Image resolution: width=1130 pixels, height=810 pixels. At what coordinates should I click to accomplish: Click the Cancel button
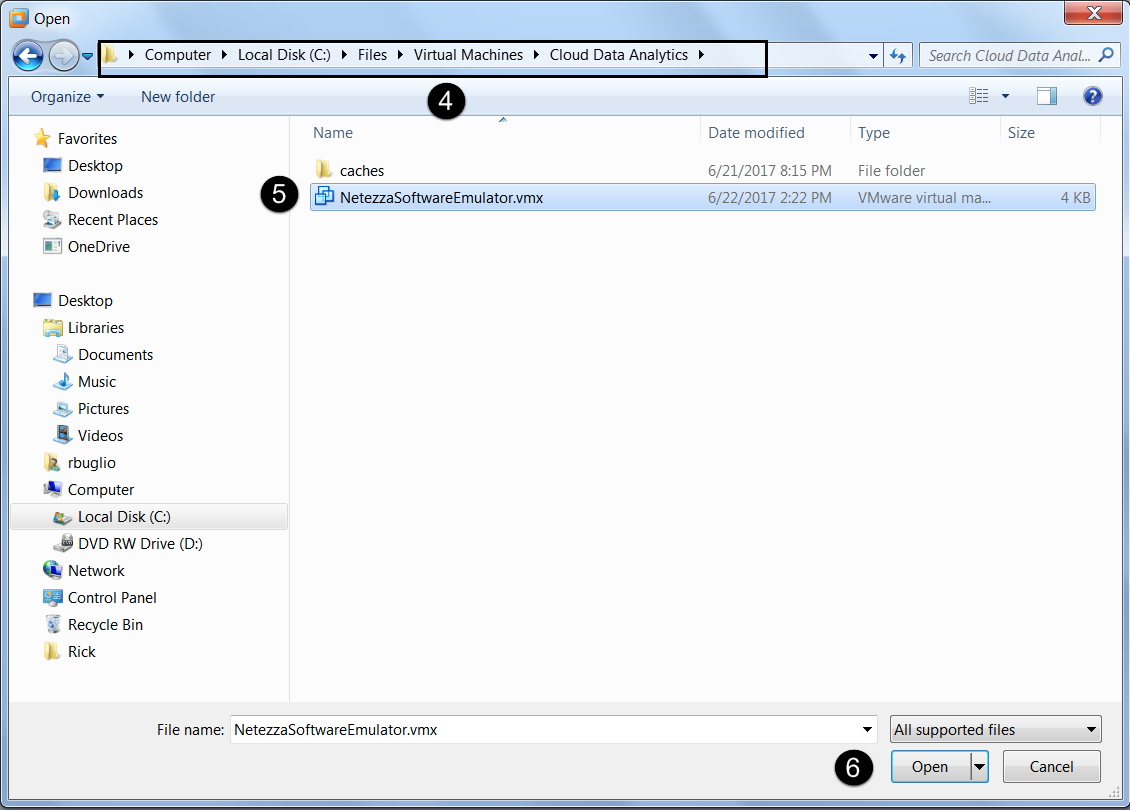click(1051, 767)
